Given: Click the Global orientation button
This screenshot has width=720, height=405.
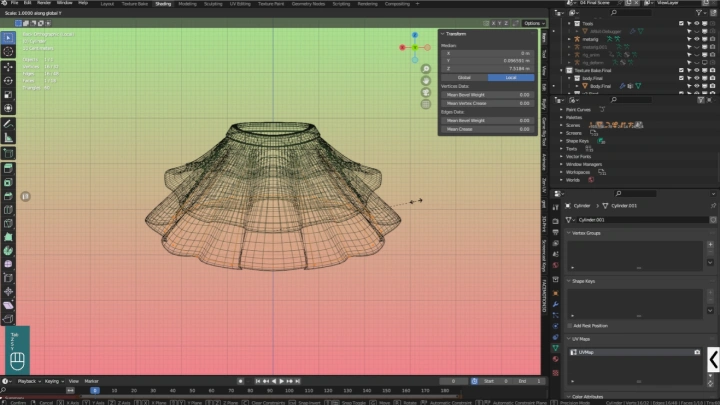Looking at the screenshot, I should point(464,76).
